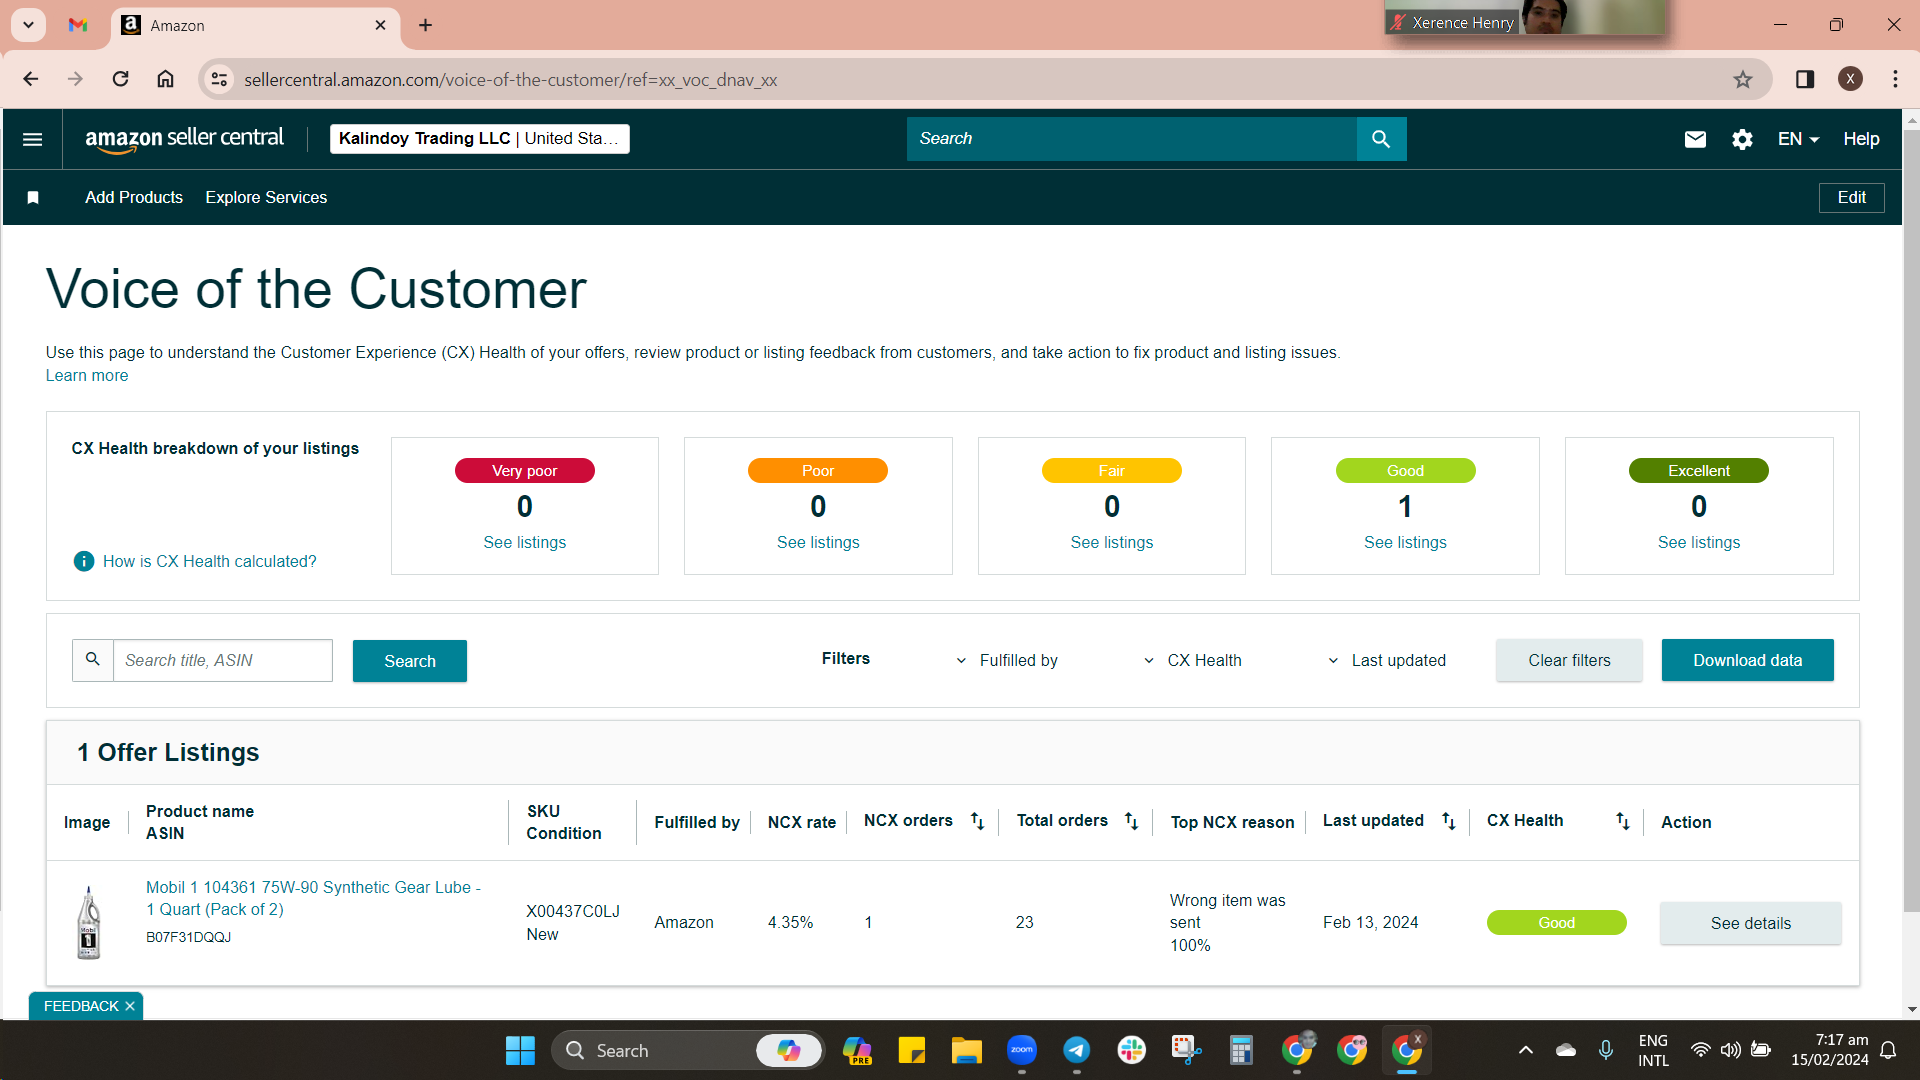
Task: Click the Edit button on the favorites bar
Action: click(x=1851, y=198)
